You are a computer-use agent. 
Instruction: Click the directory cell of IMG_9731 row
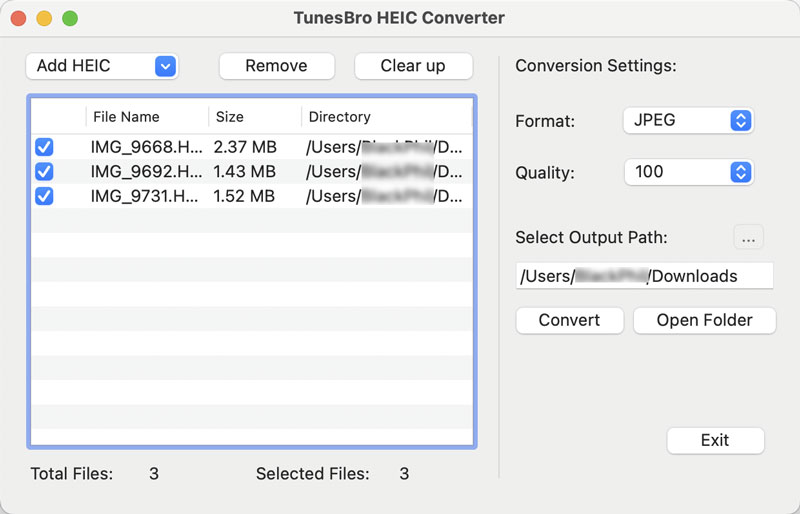(x=384, y=196)
